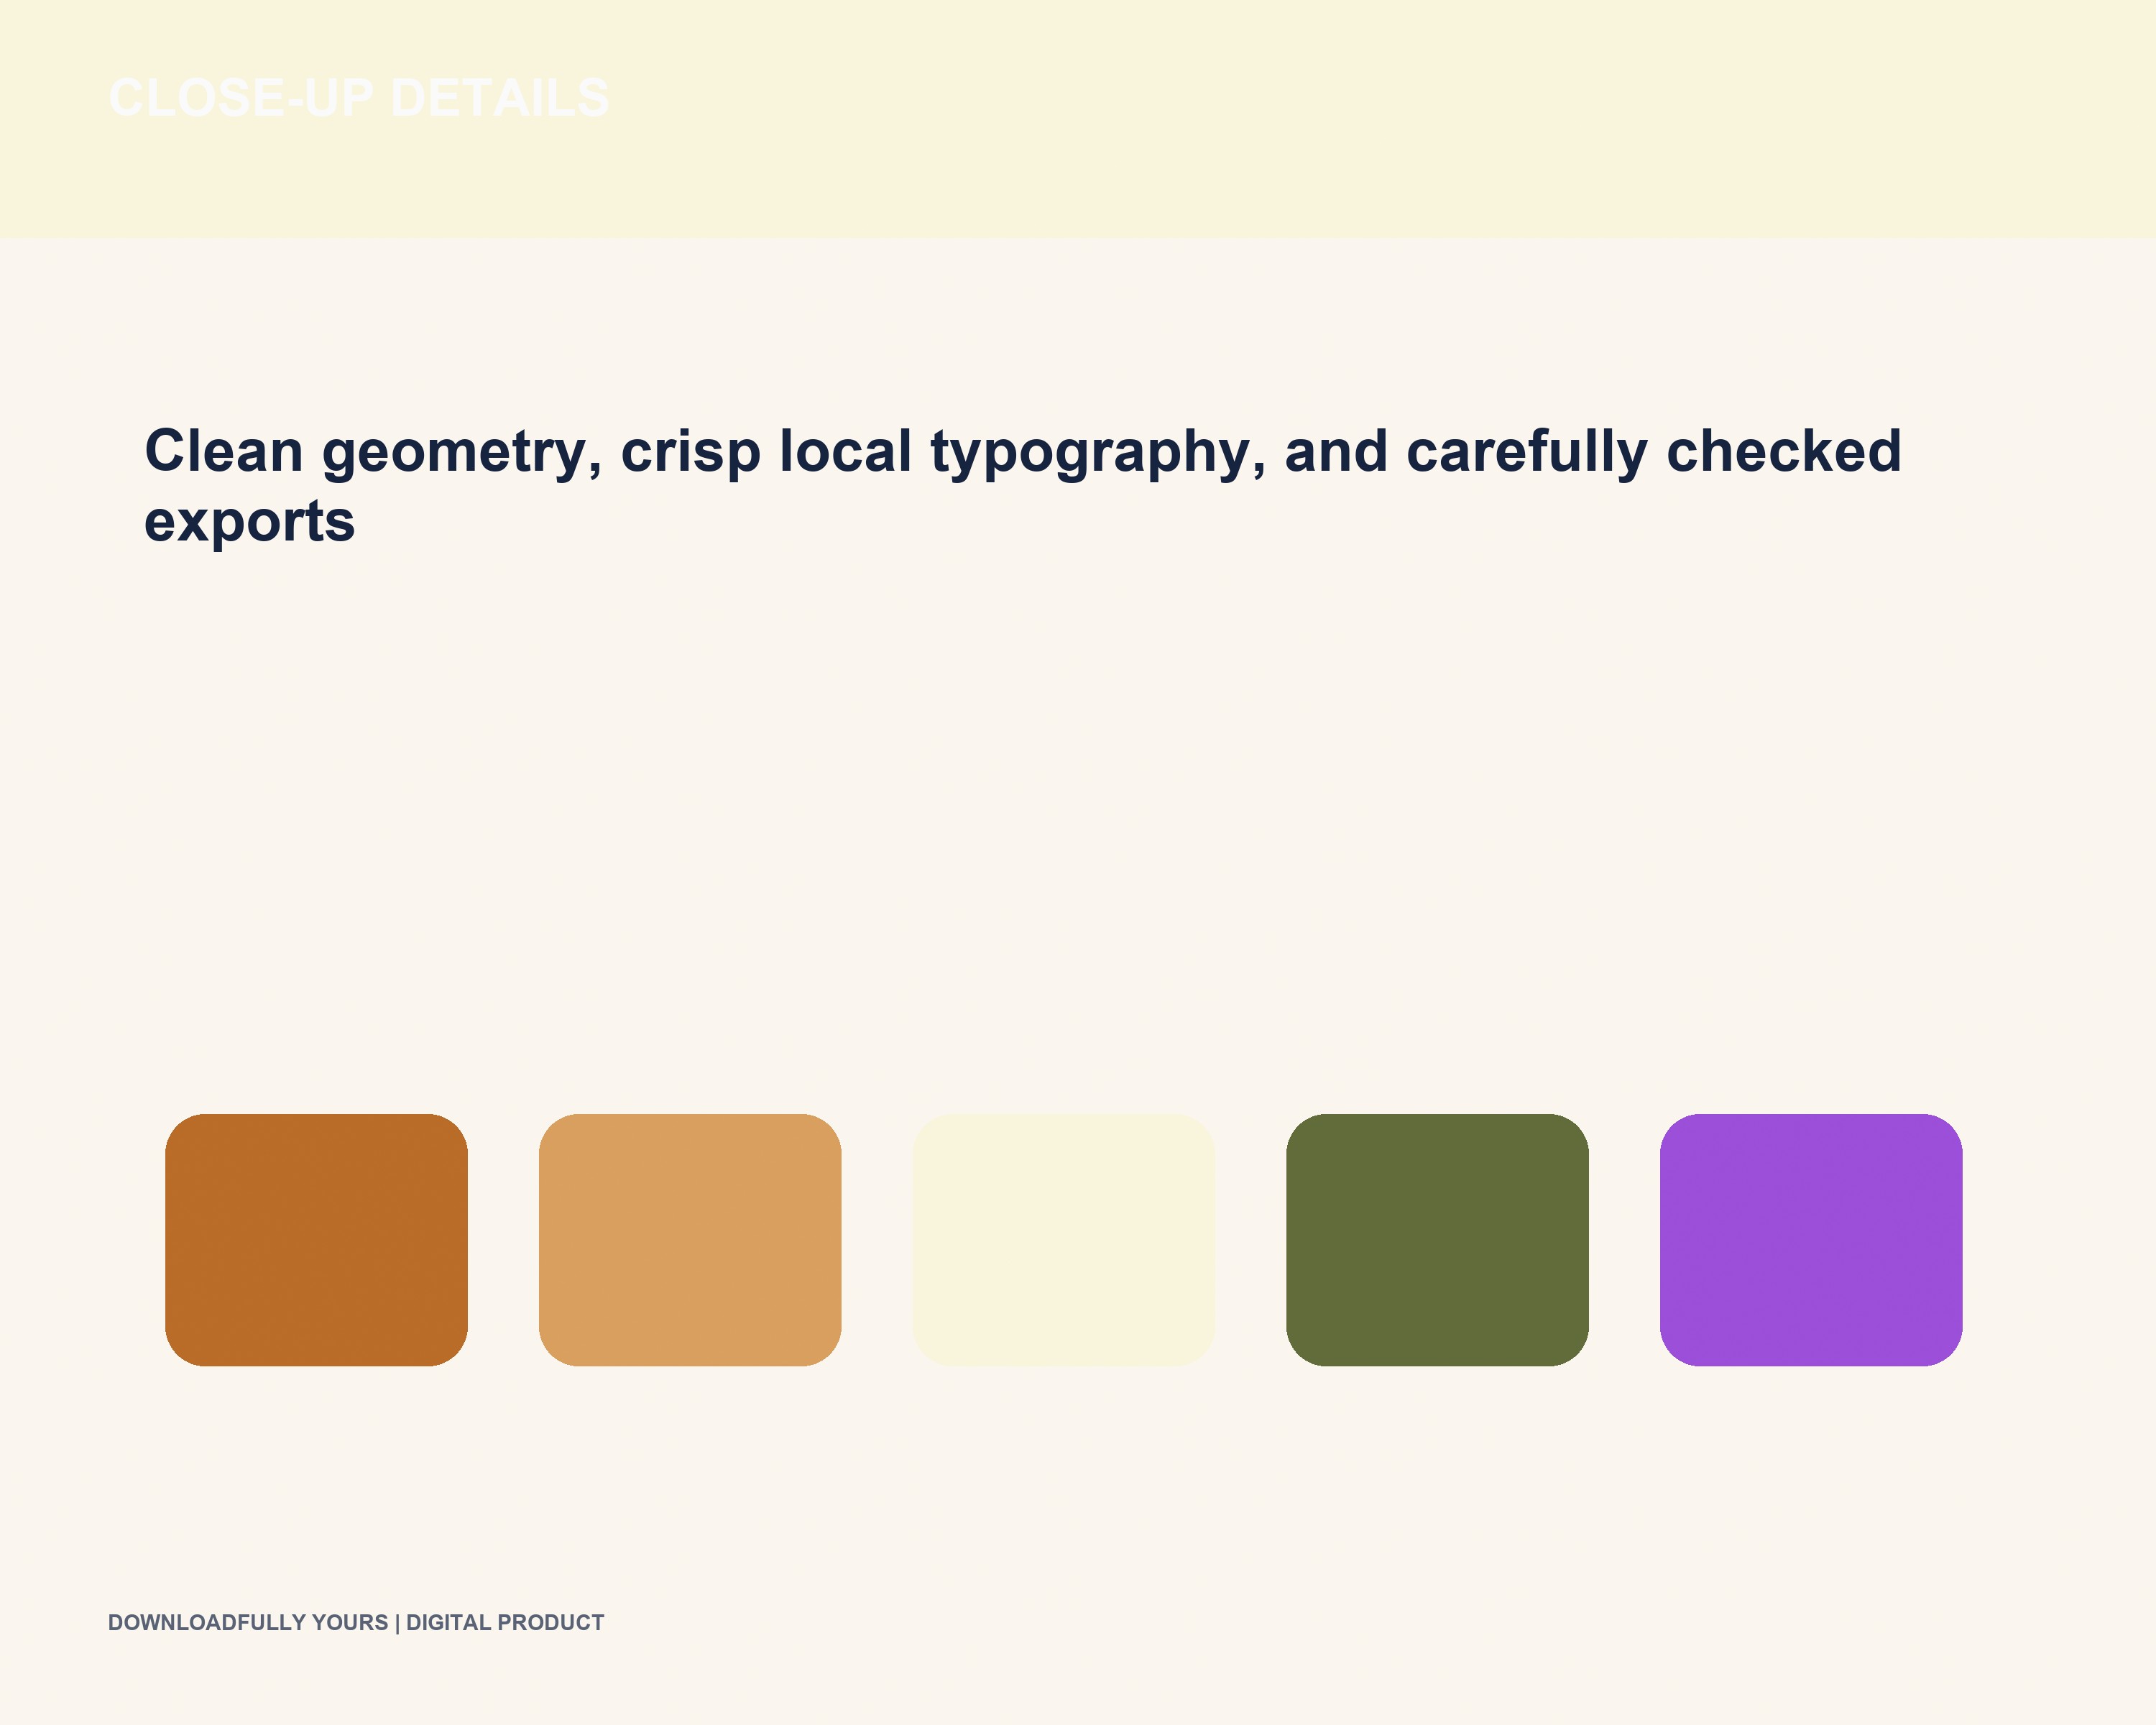Click the word "and" in the heading
The image size is (2156, 1725).
pyautogui.click(x=1336, y=451)
